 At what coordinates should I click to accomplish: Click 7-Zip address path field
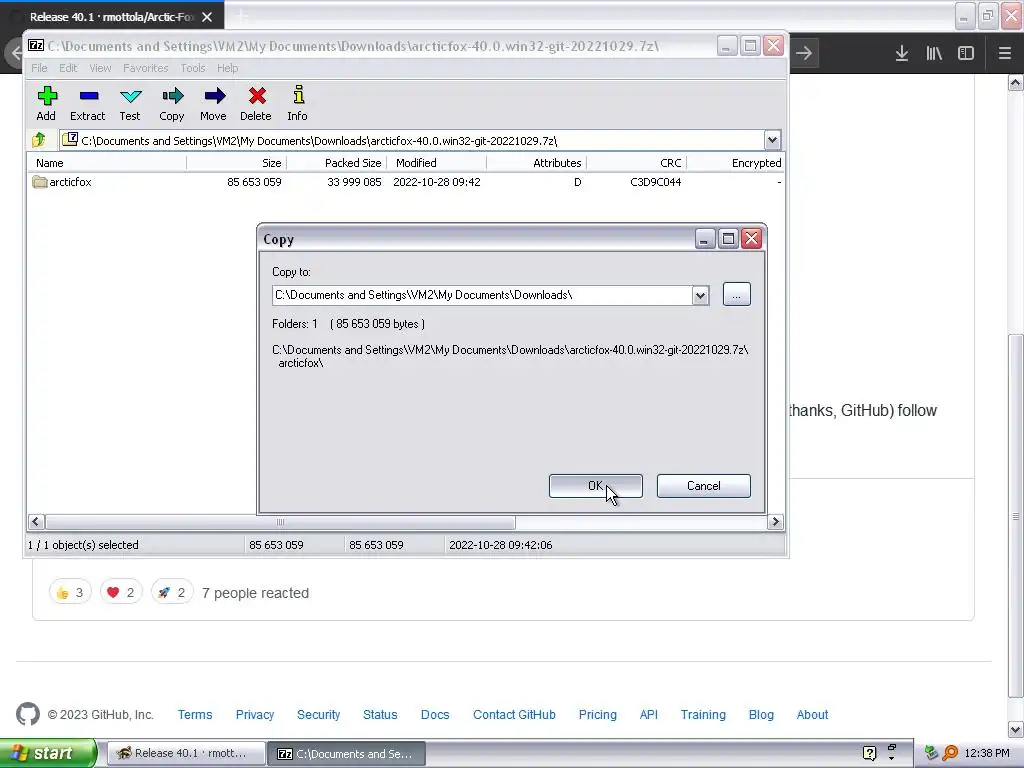412,140
